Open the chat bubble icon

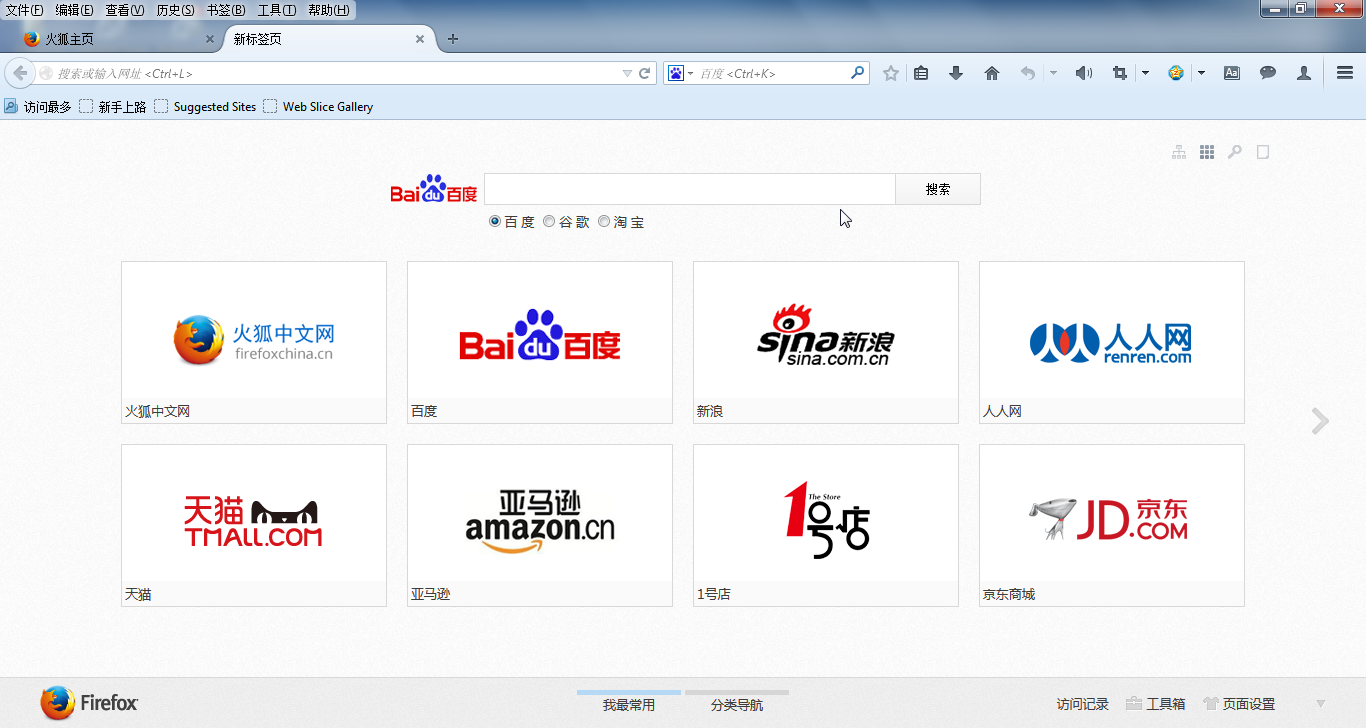pos(1268,73)
